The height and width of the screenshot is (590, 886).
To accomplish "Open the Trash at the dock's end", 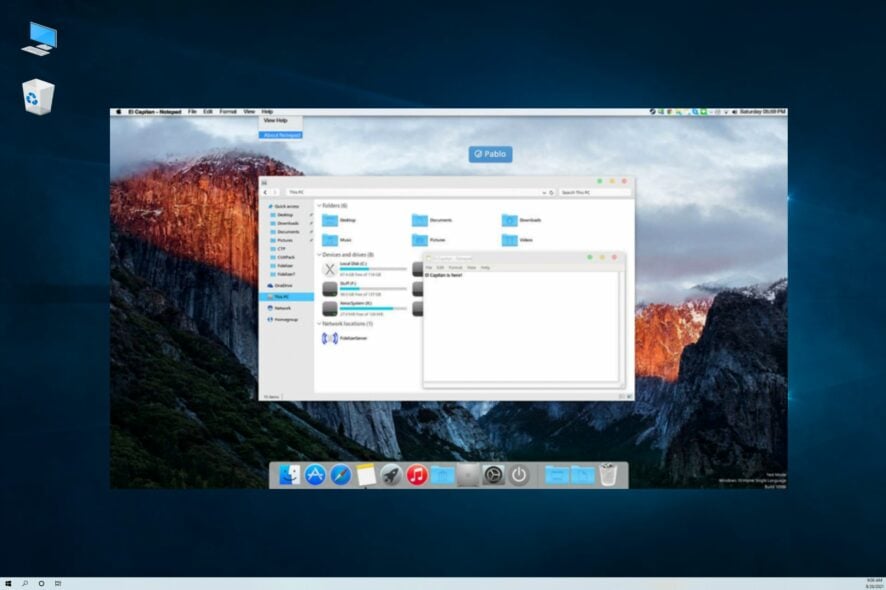I will (608, 475).
